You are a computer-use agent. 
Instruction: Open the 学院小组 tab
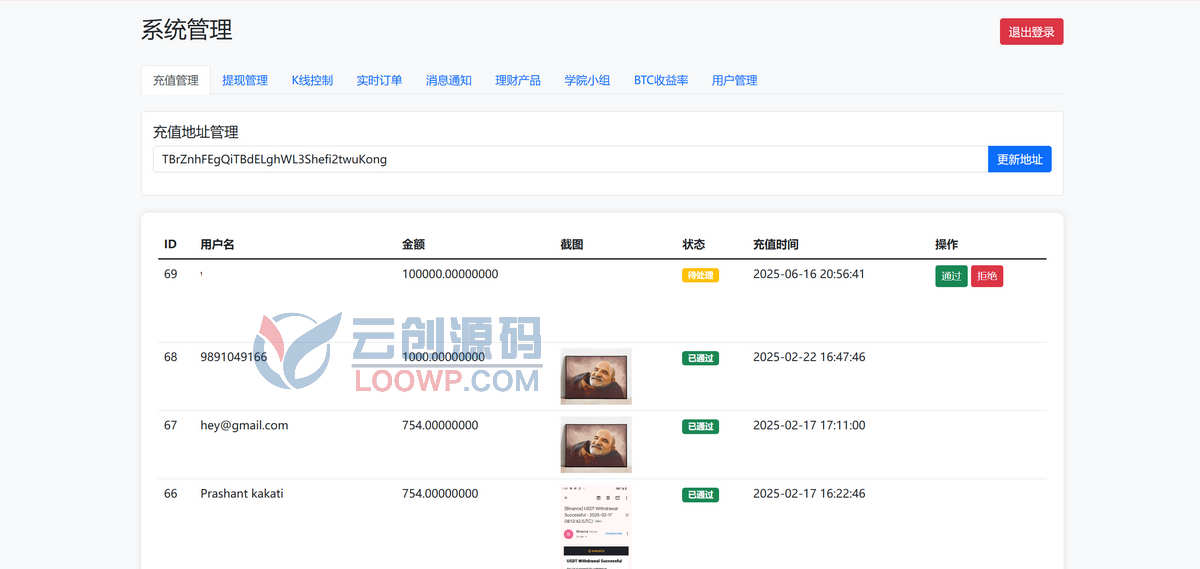(x=587, y=80)
